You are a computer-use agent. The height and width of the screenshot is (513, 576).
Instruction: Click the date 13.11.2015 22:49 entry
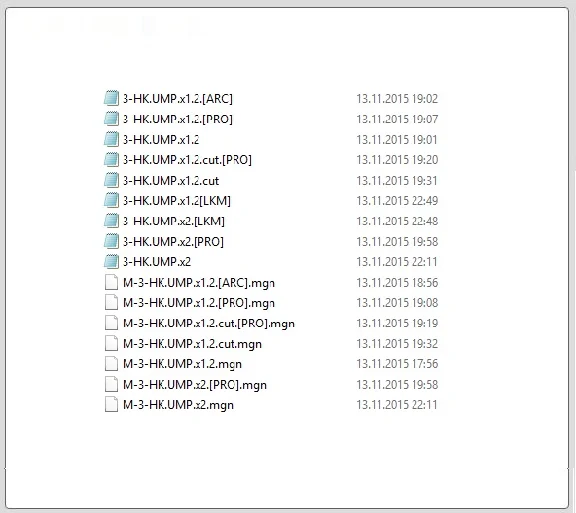tap(397, 201)
